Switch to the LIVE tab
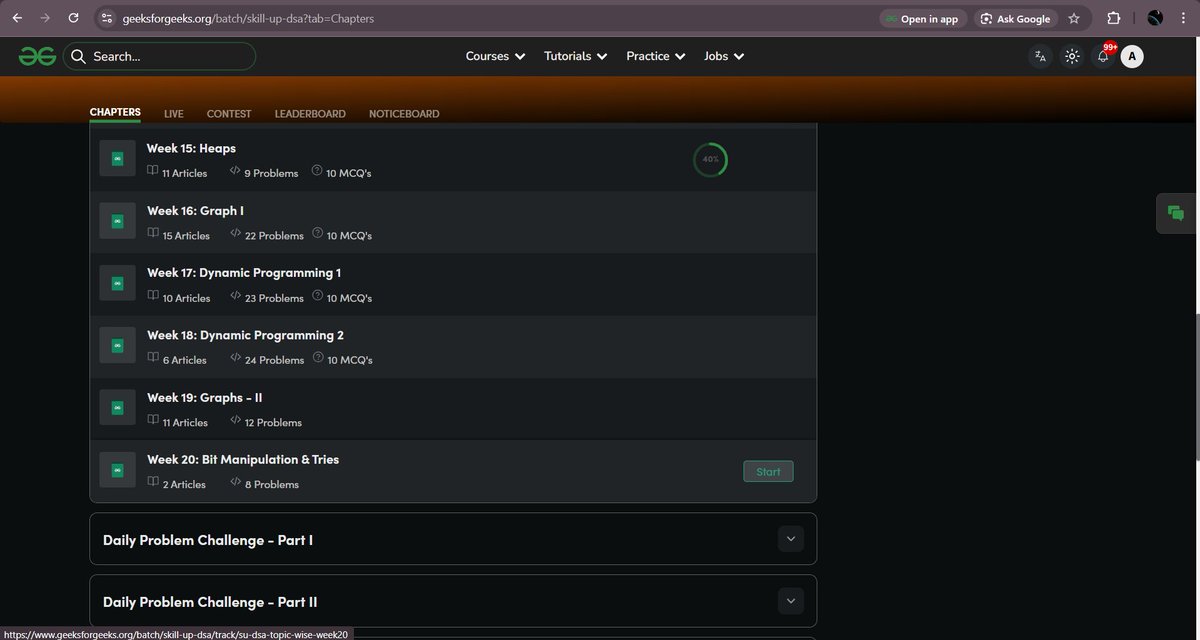 (x=174, y=114)
